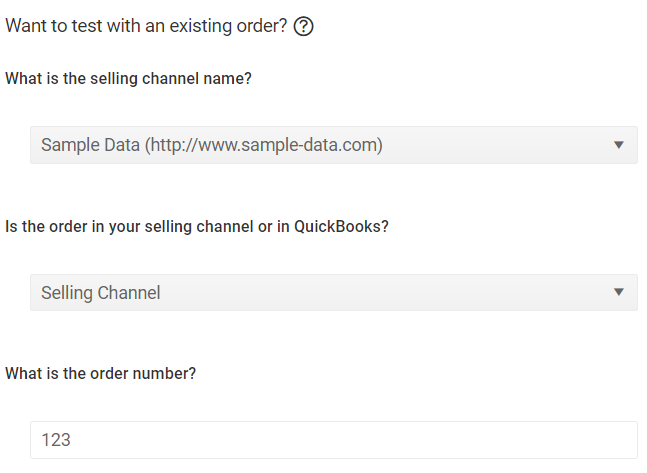The image size is (647, 473).
Task: Click the empty right side of order number box
Action: [560, 439]
